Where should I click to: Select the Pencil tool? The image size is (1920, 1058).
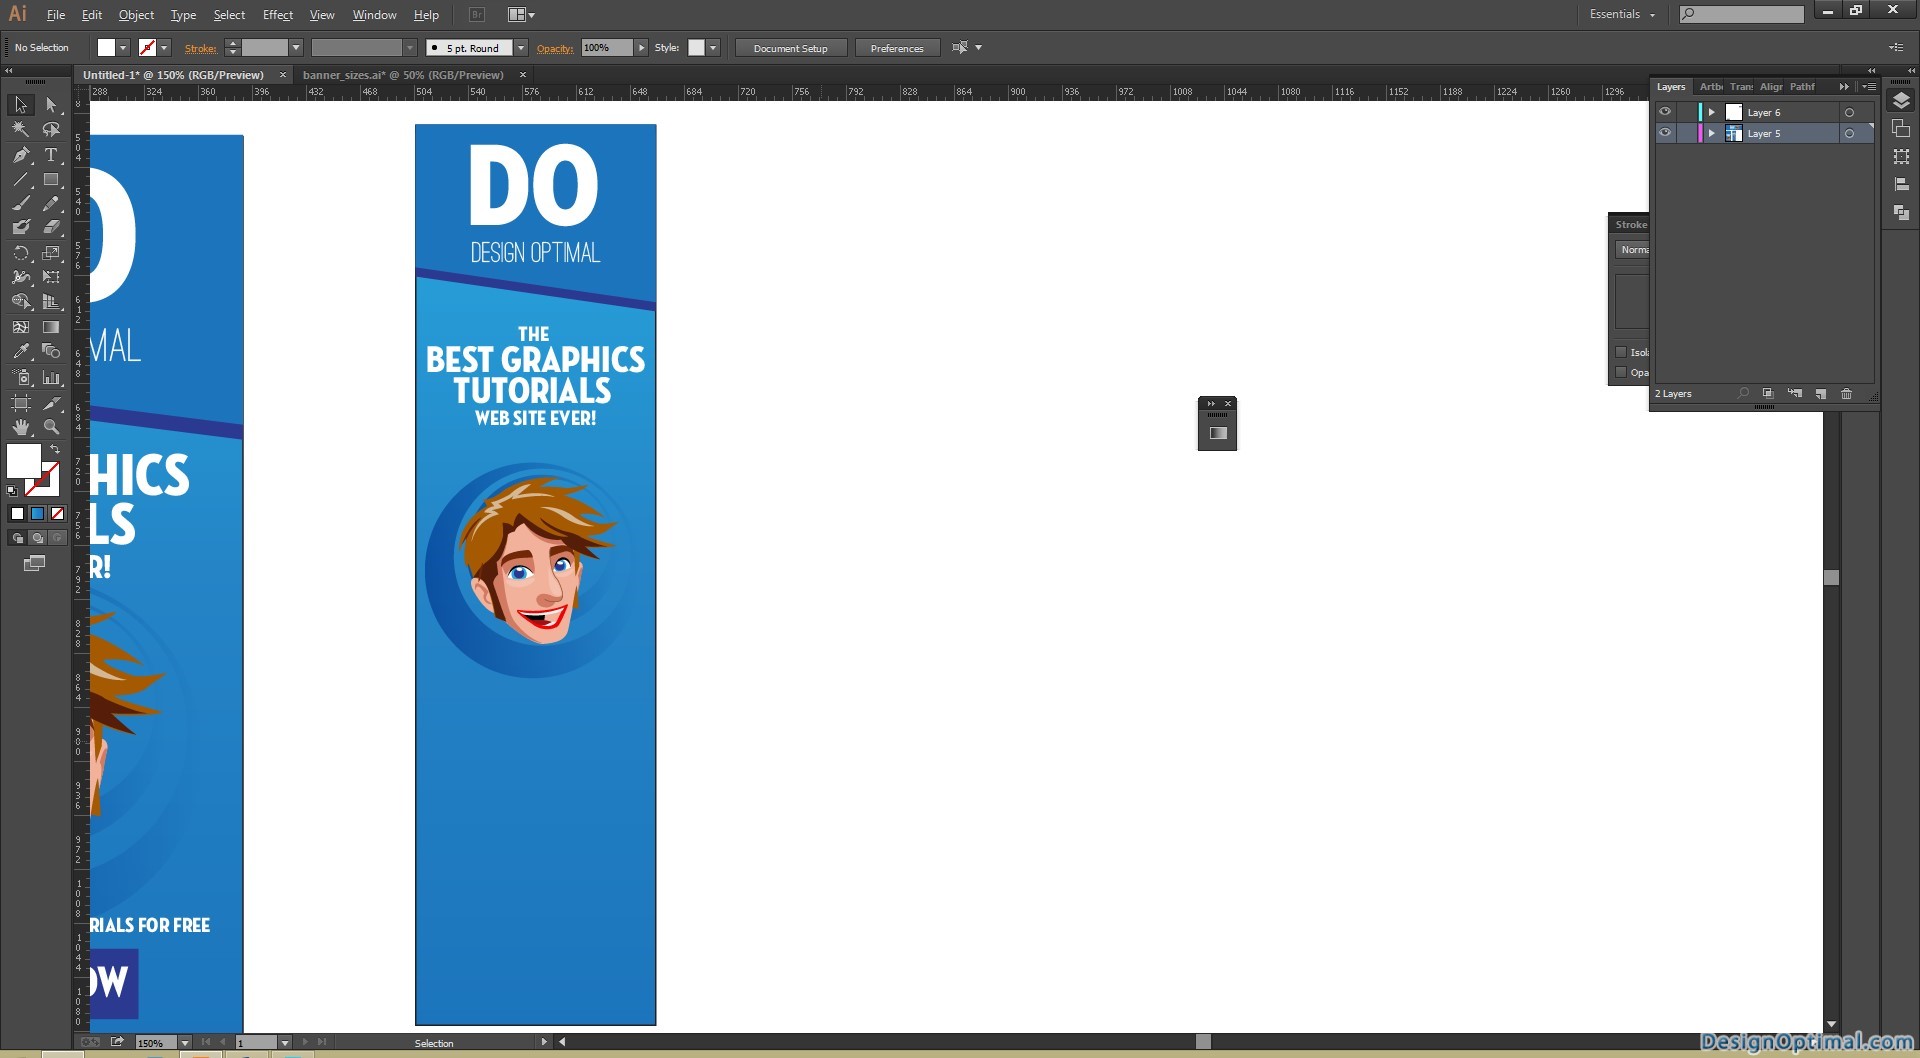click(52, 203)
